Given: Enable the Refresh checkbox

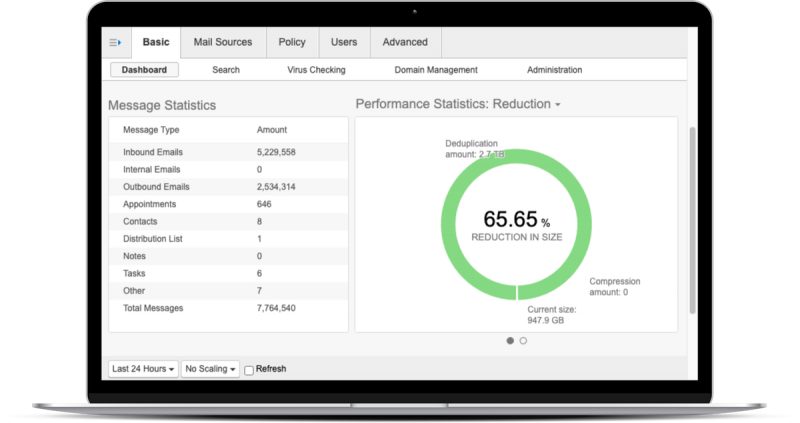Looking at the screenshot, I should [x=249, y=370].
